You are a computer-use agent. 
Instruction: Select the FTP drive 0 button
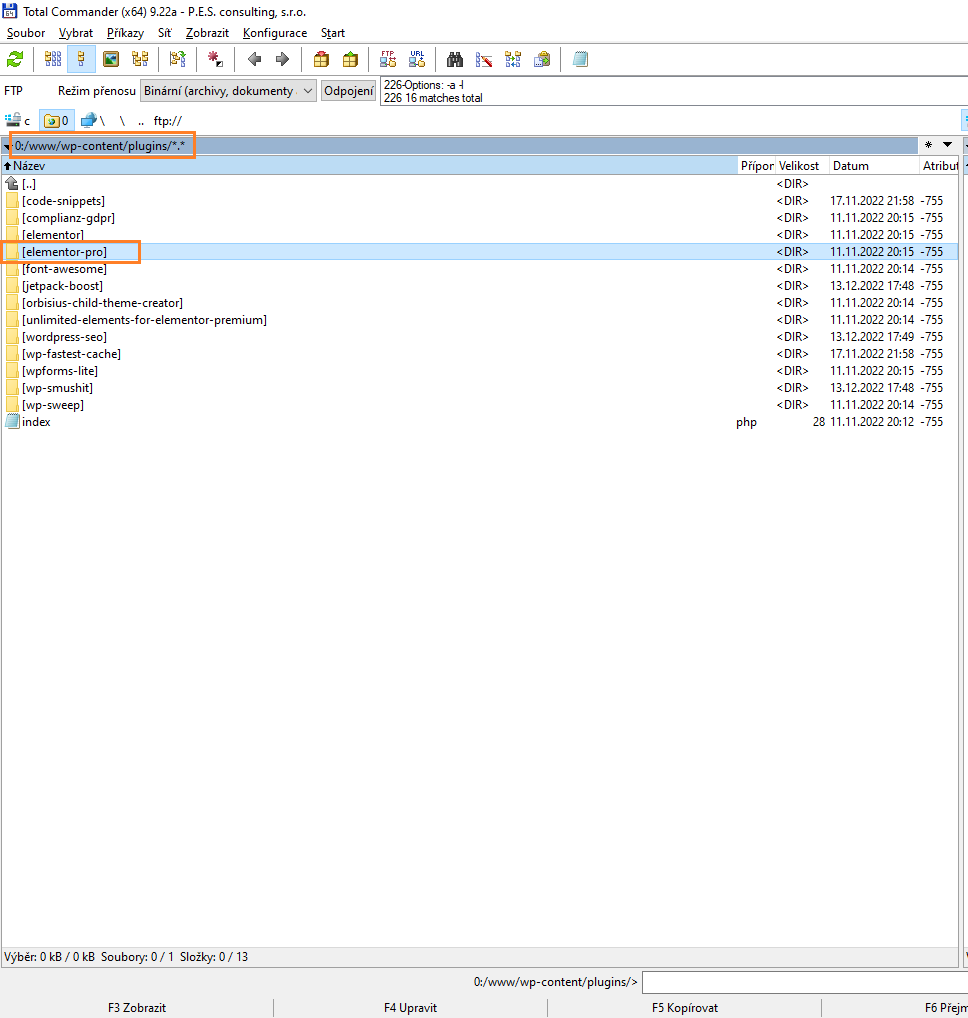click(56, 121)
